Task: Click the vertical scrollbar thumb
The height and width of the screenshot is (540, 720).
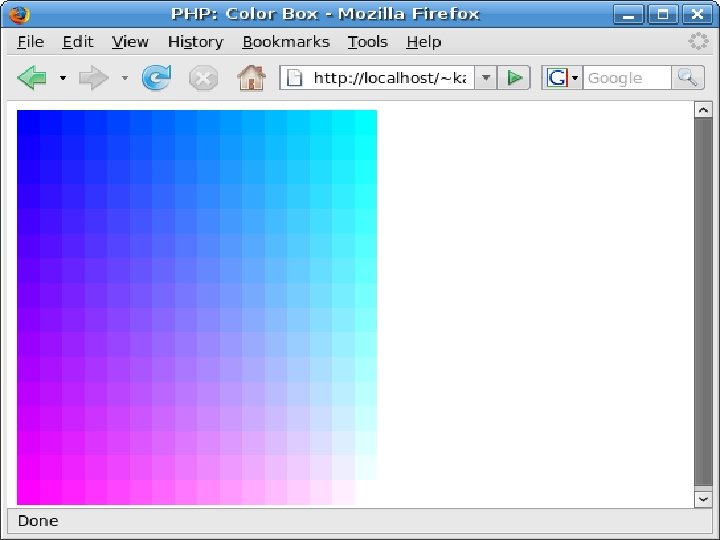Action: (x=703, y=302)
